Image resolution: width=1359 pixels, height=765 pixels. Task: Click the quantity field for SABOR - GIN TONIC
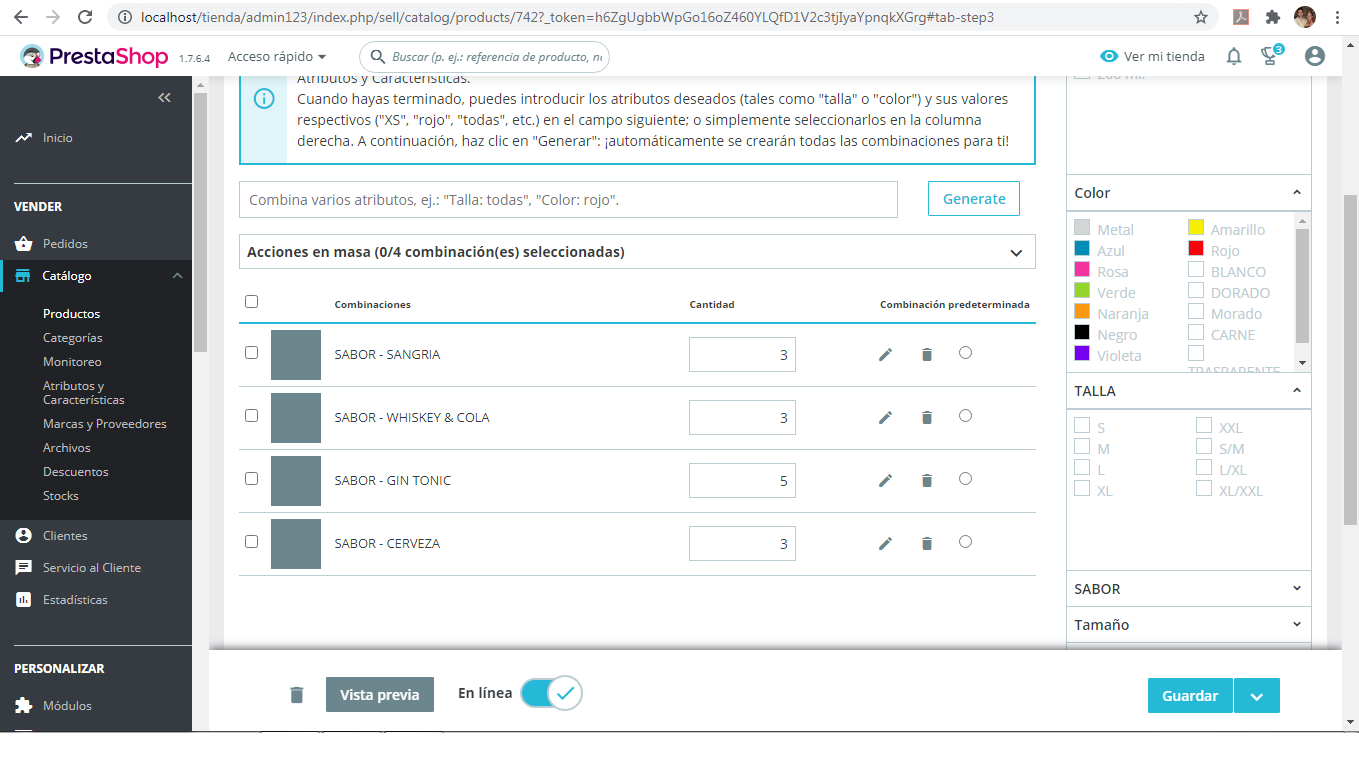tap(742, 481)
